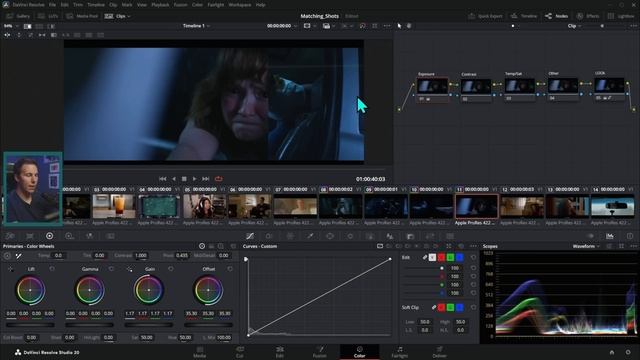The width and height of the screenshot is (640, 360).
Task: Open the Playback menu
Action: [160, 5]
